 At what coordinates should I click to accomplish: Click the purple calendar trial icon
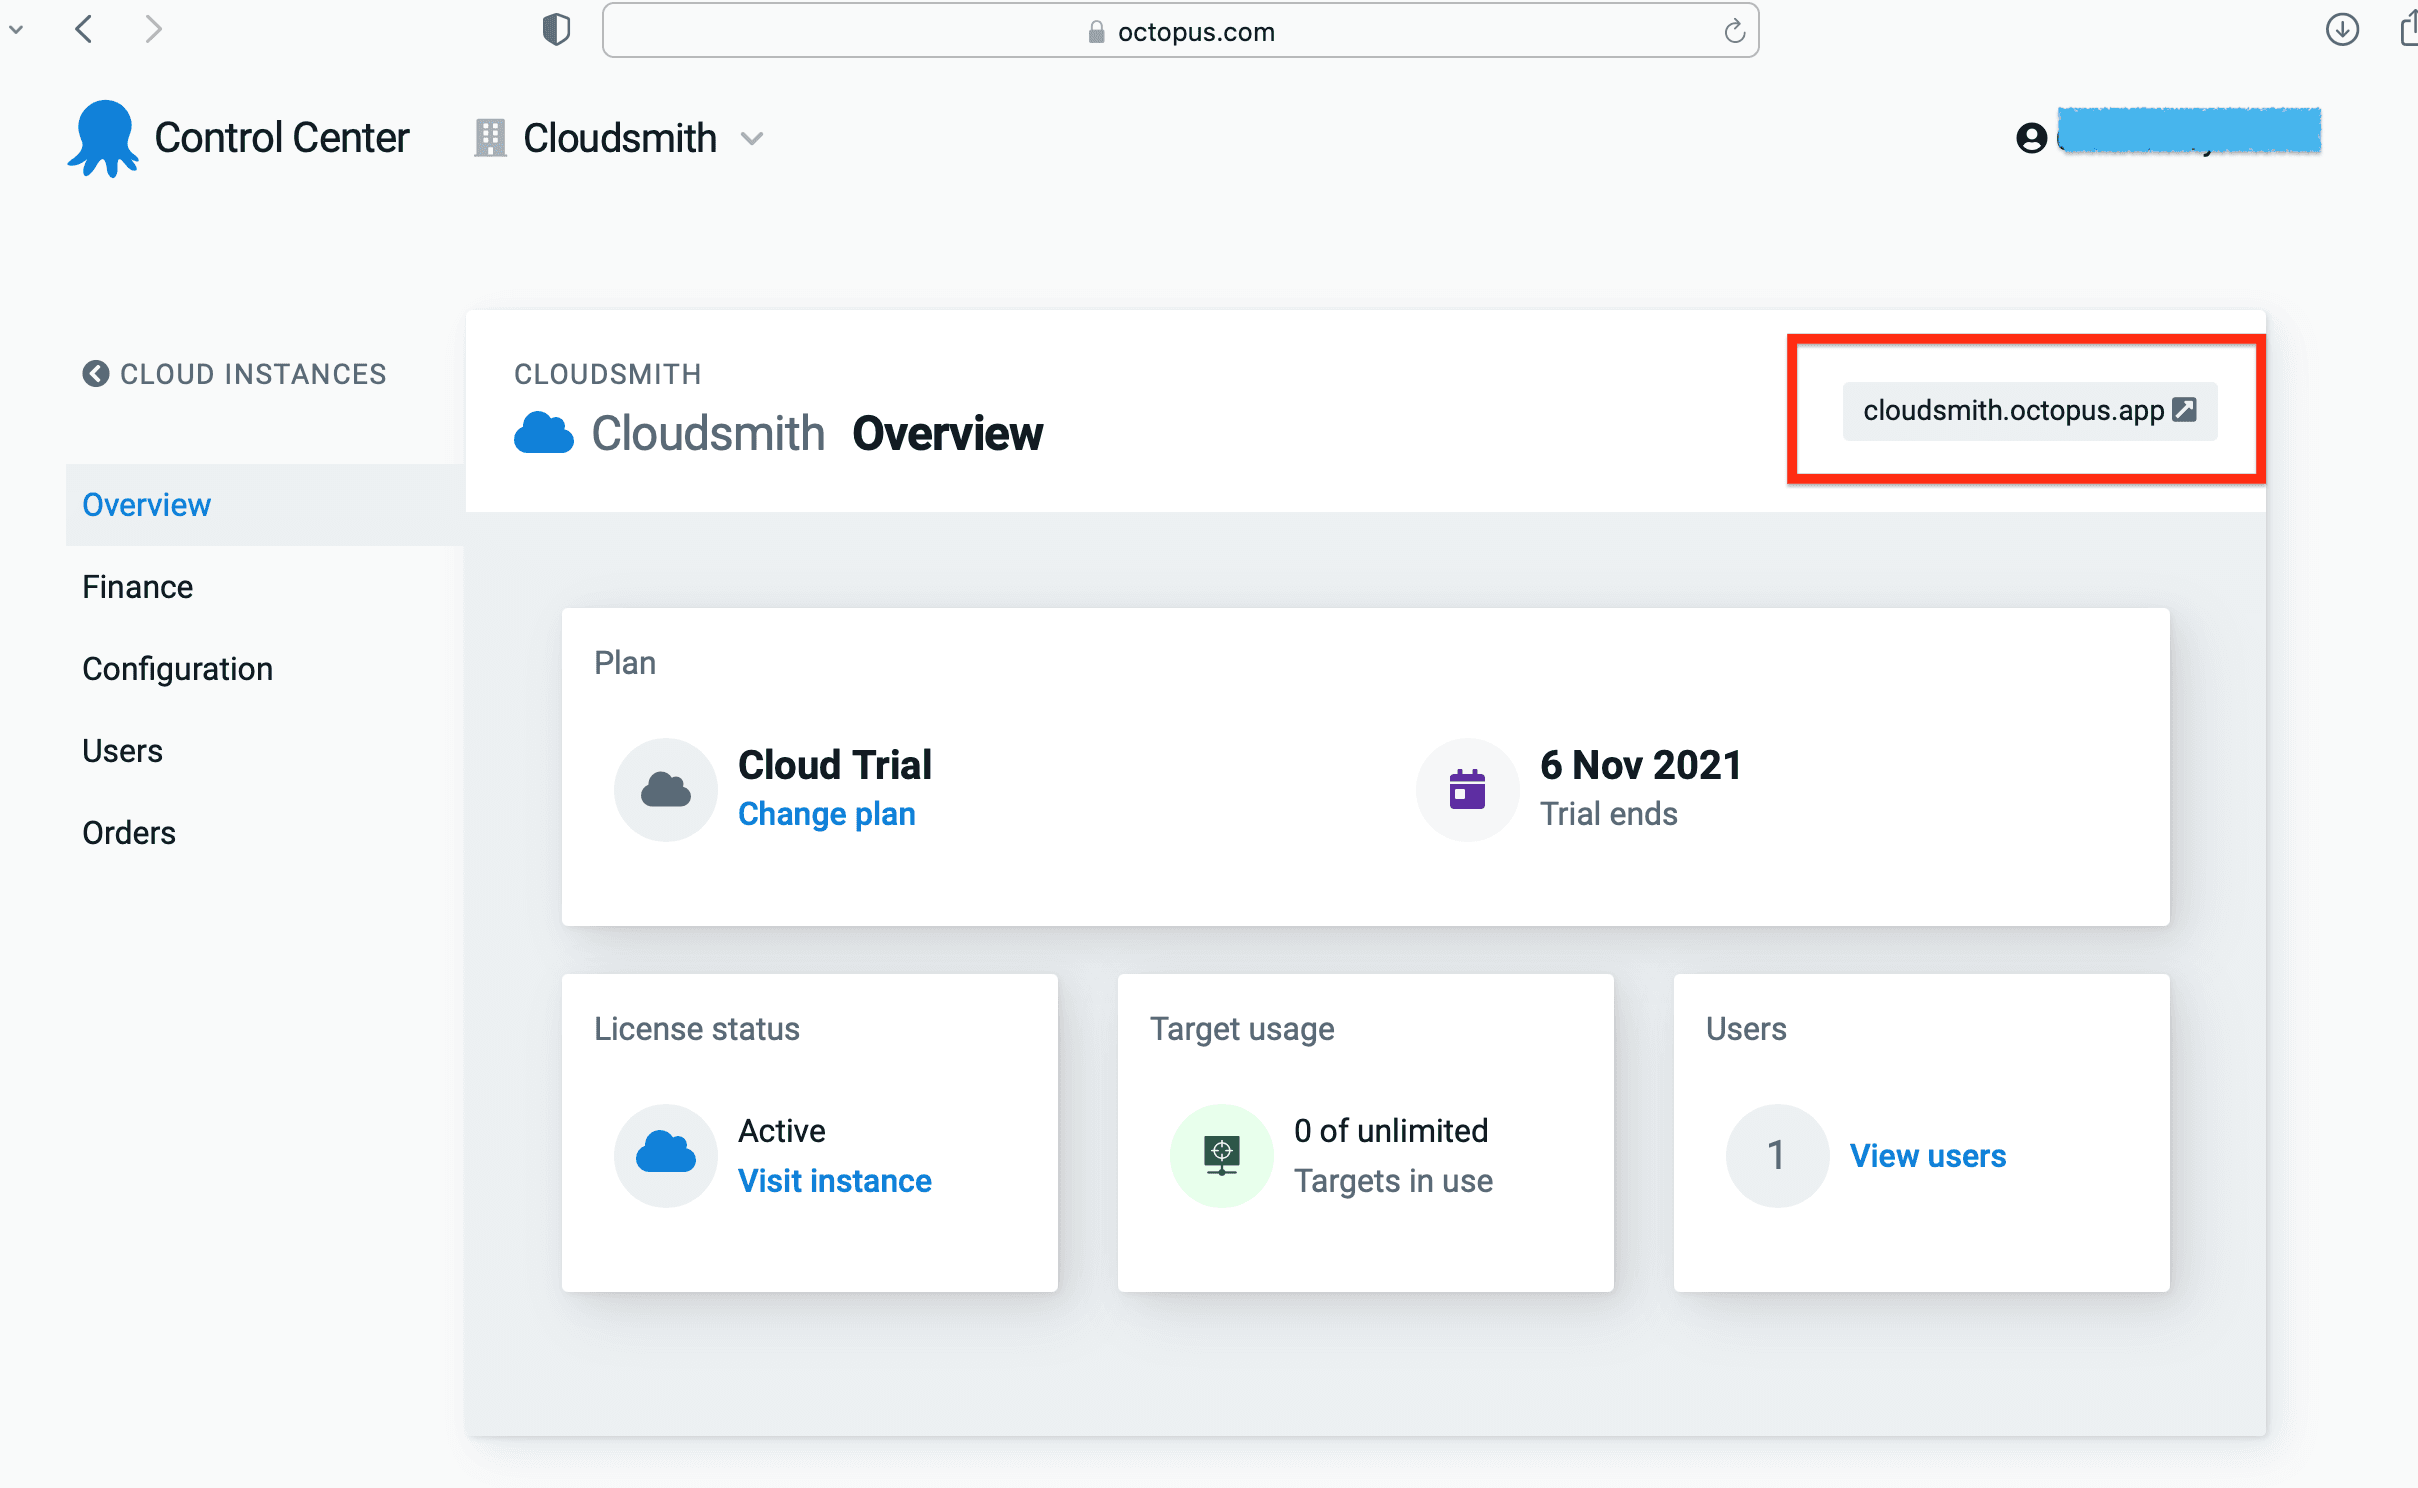1467,789
